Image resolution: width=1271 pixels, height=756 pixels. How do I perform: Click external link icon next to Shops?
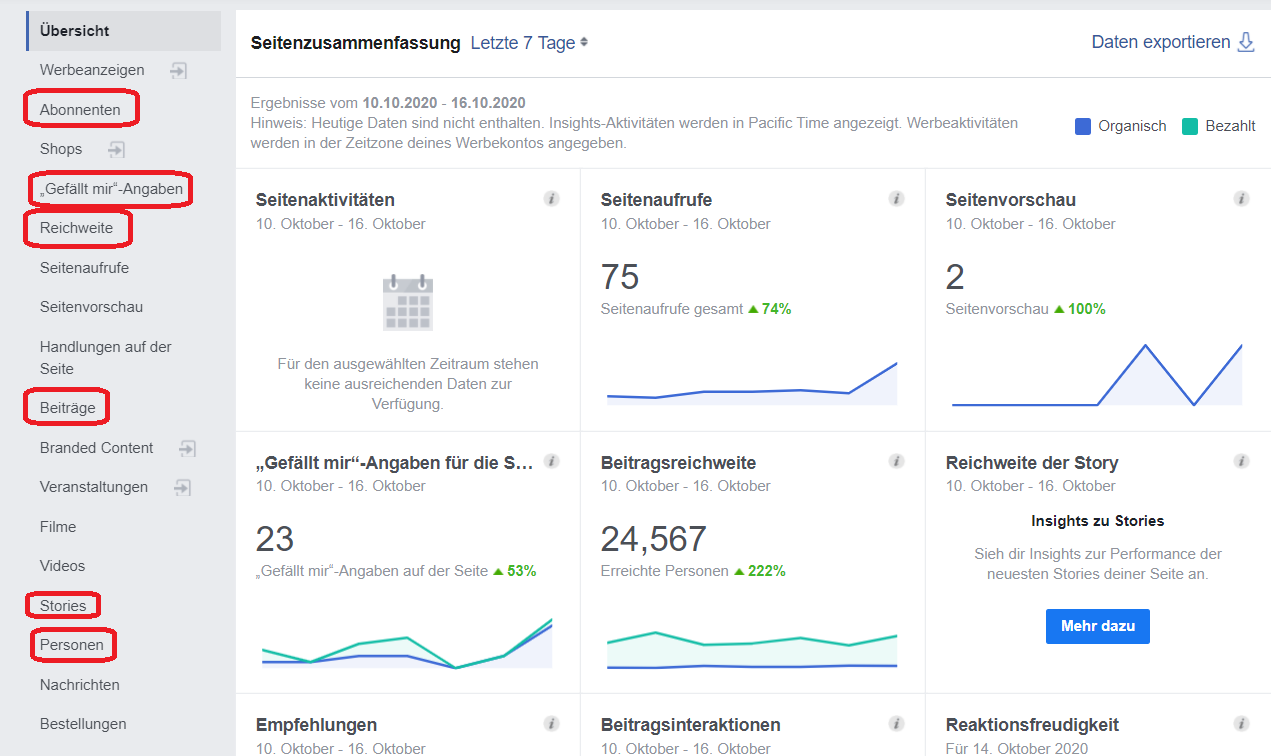point(117,149)
